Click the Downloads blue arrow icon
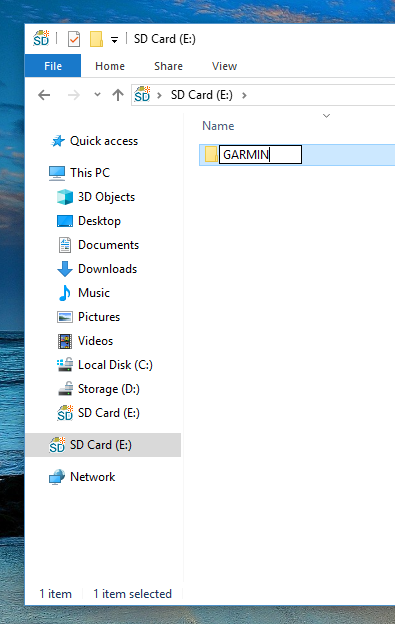Image resolution: width=395 pixels, height=624 pixels. tap(65, 269)
